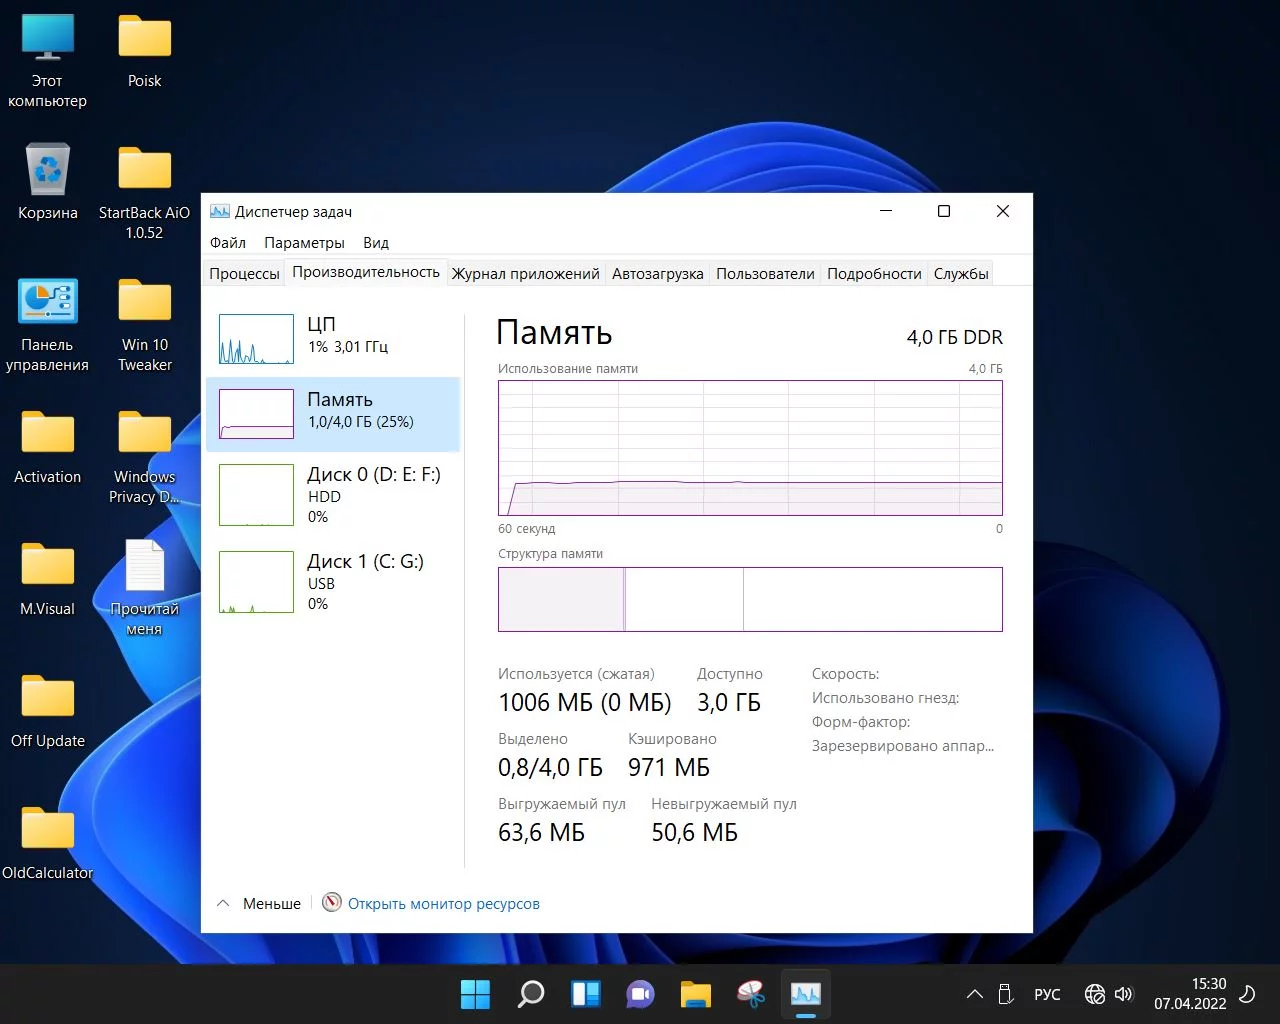Open the Chat taskbar icon

640,994
